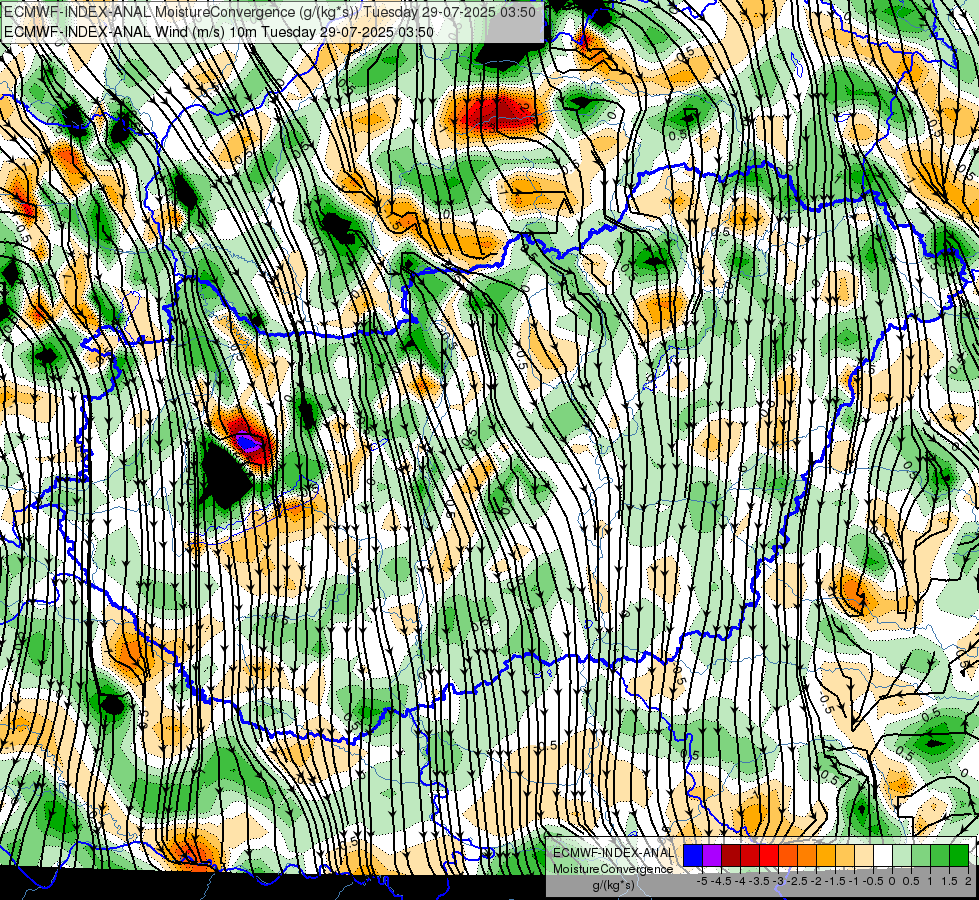Image resolution: width=979 pixels, height=900 pixels.
Task: Click the -2.5 legend tick label
Action: tap(797, 881)
